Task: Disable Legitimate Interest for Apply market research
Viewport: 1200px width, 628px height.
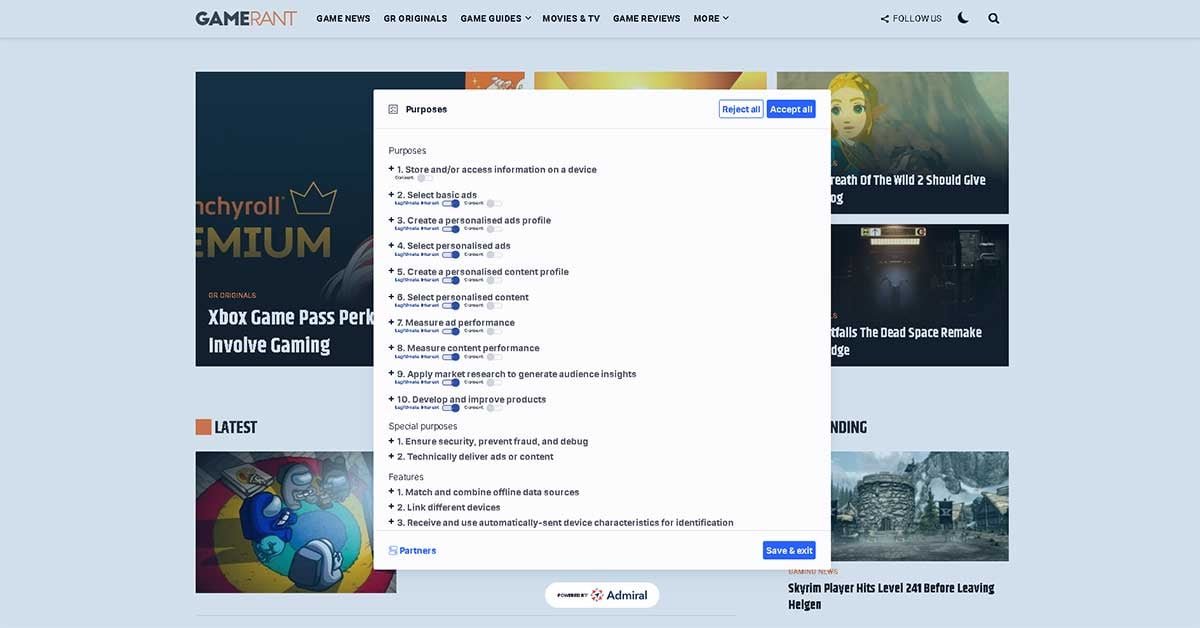Action: pyautogui.click(x=451, y=382)
